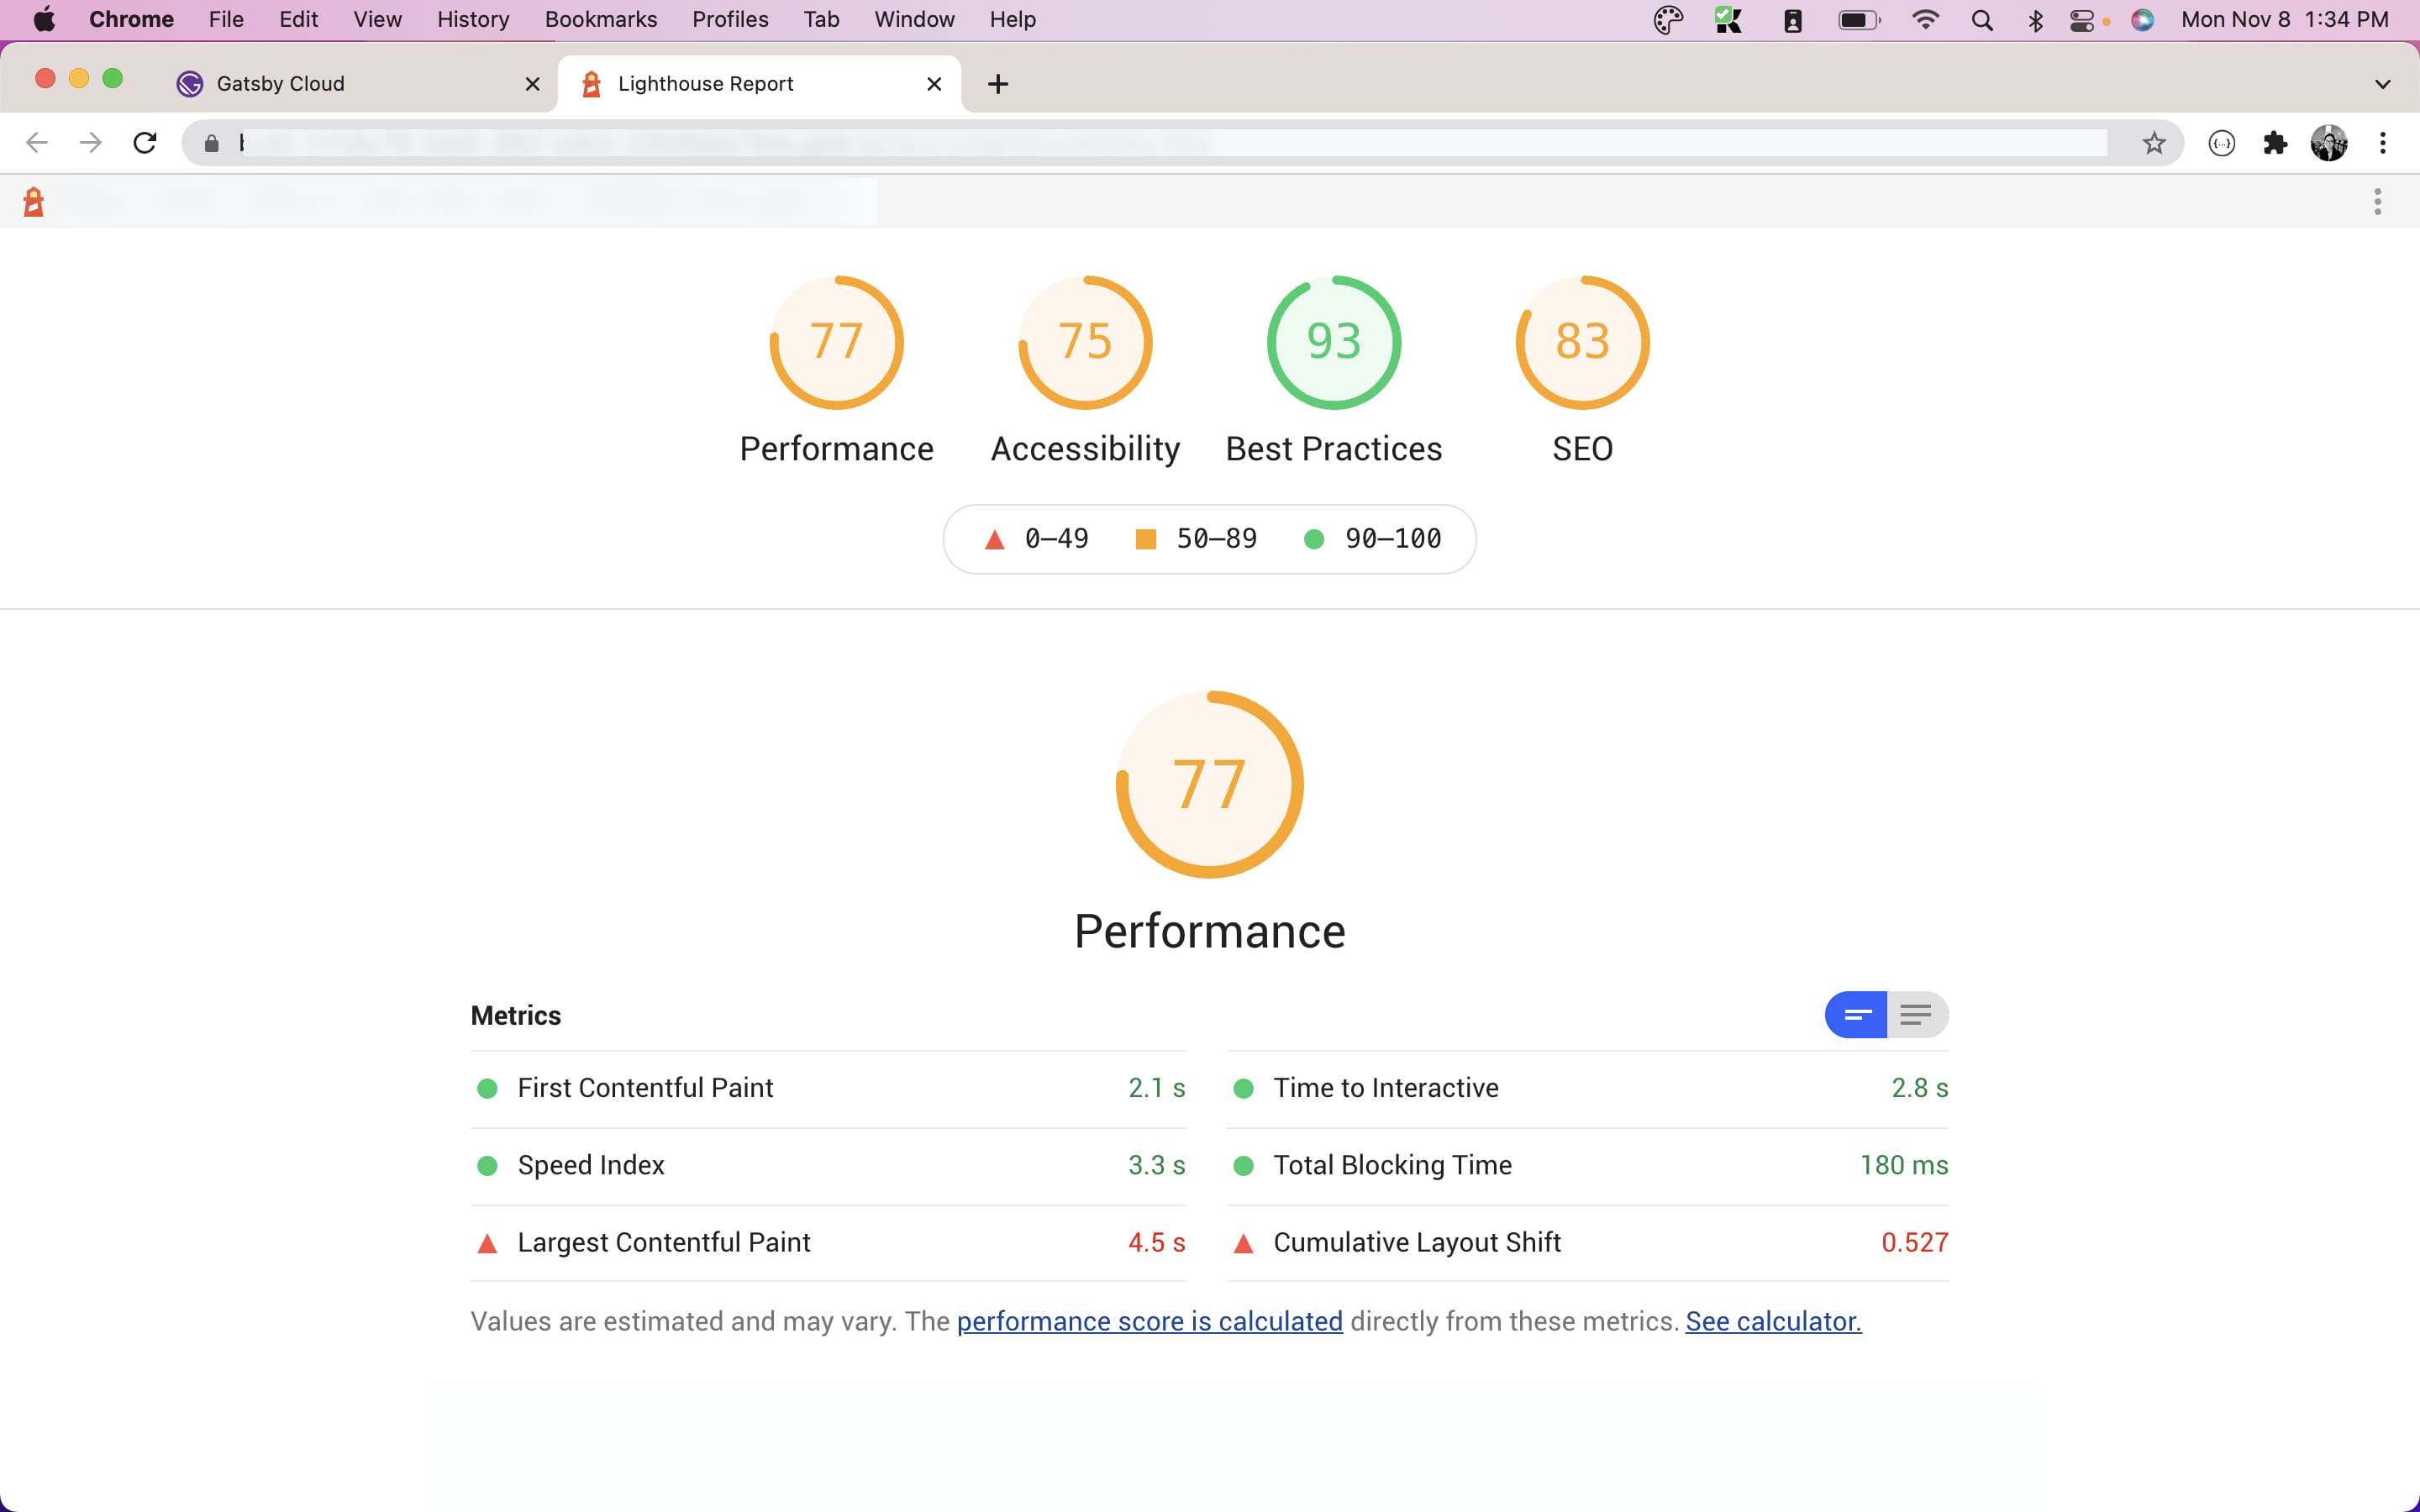Open macOS Control Center icon

(x=2081, y=20)
